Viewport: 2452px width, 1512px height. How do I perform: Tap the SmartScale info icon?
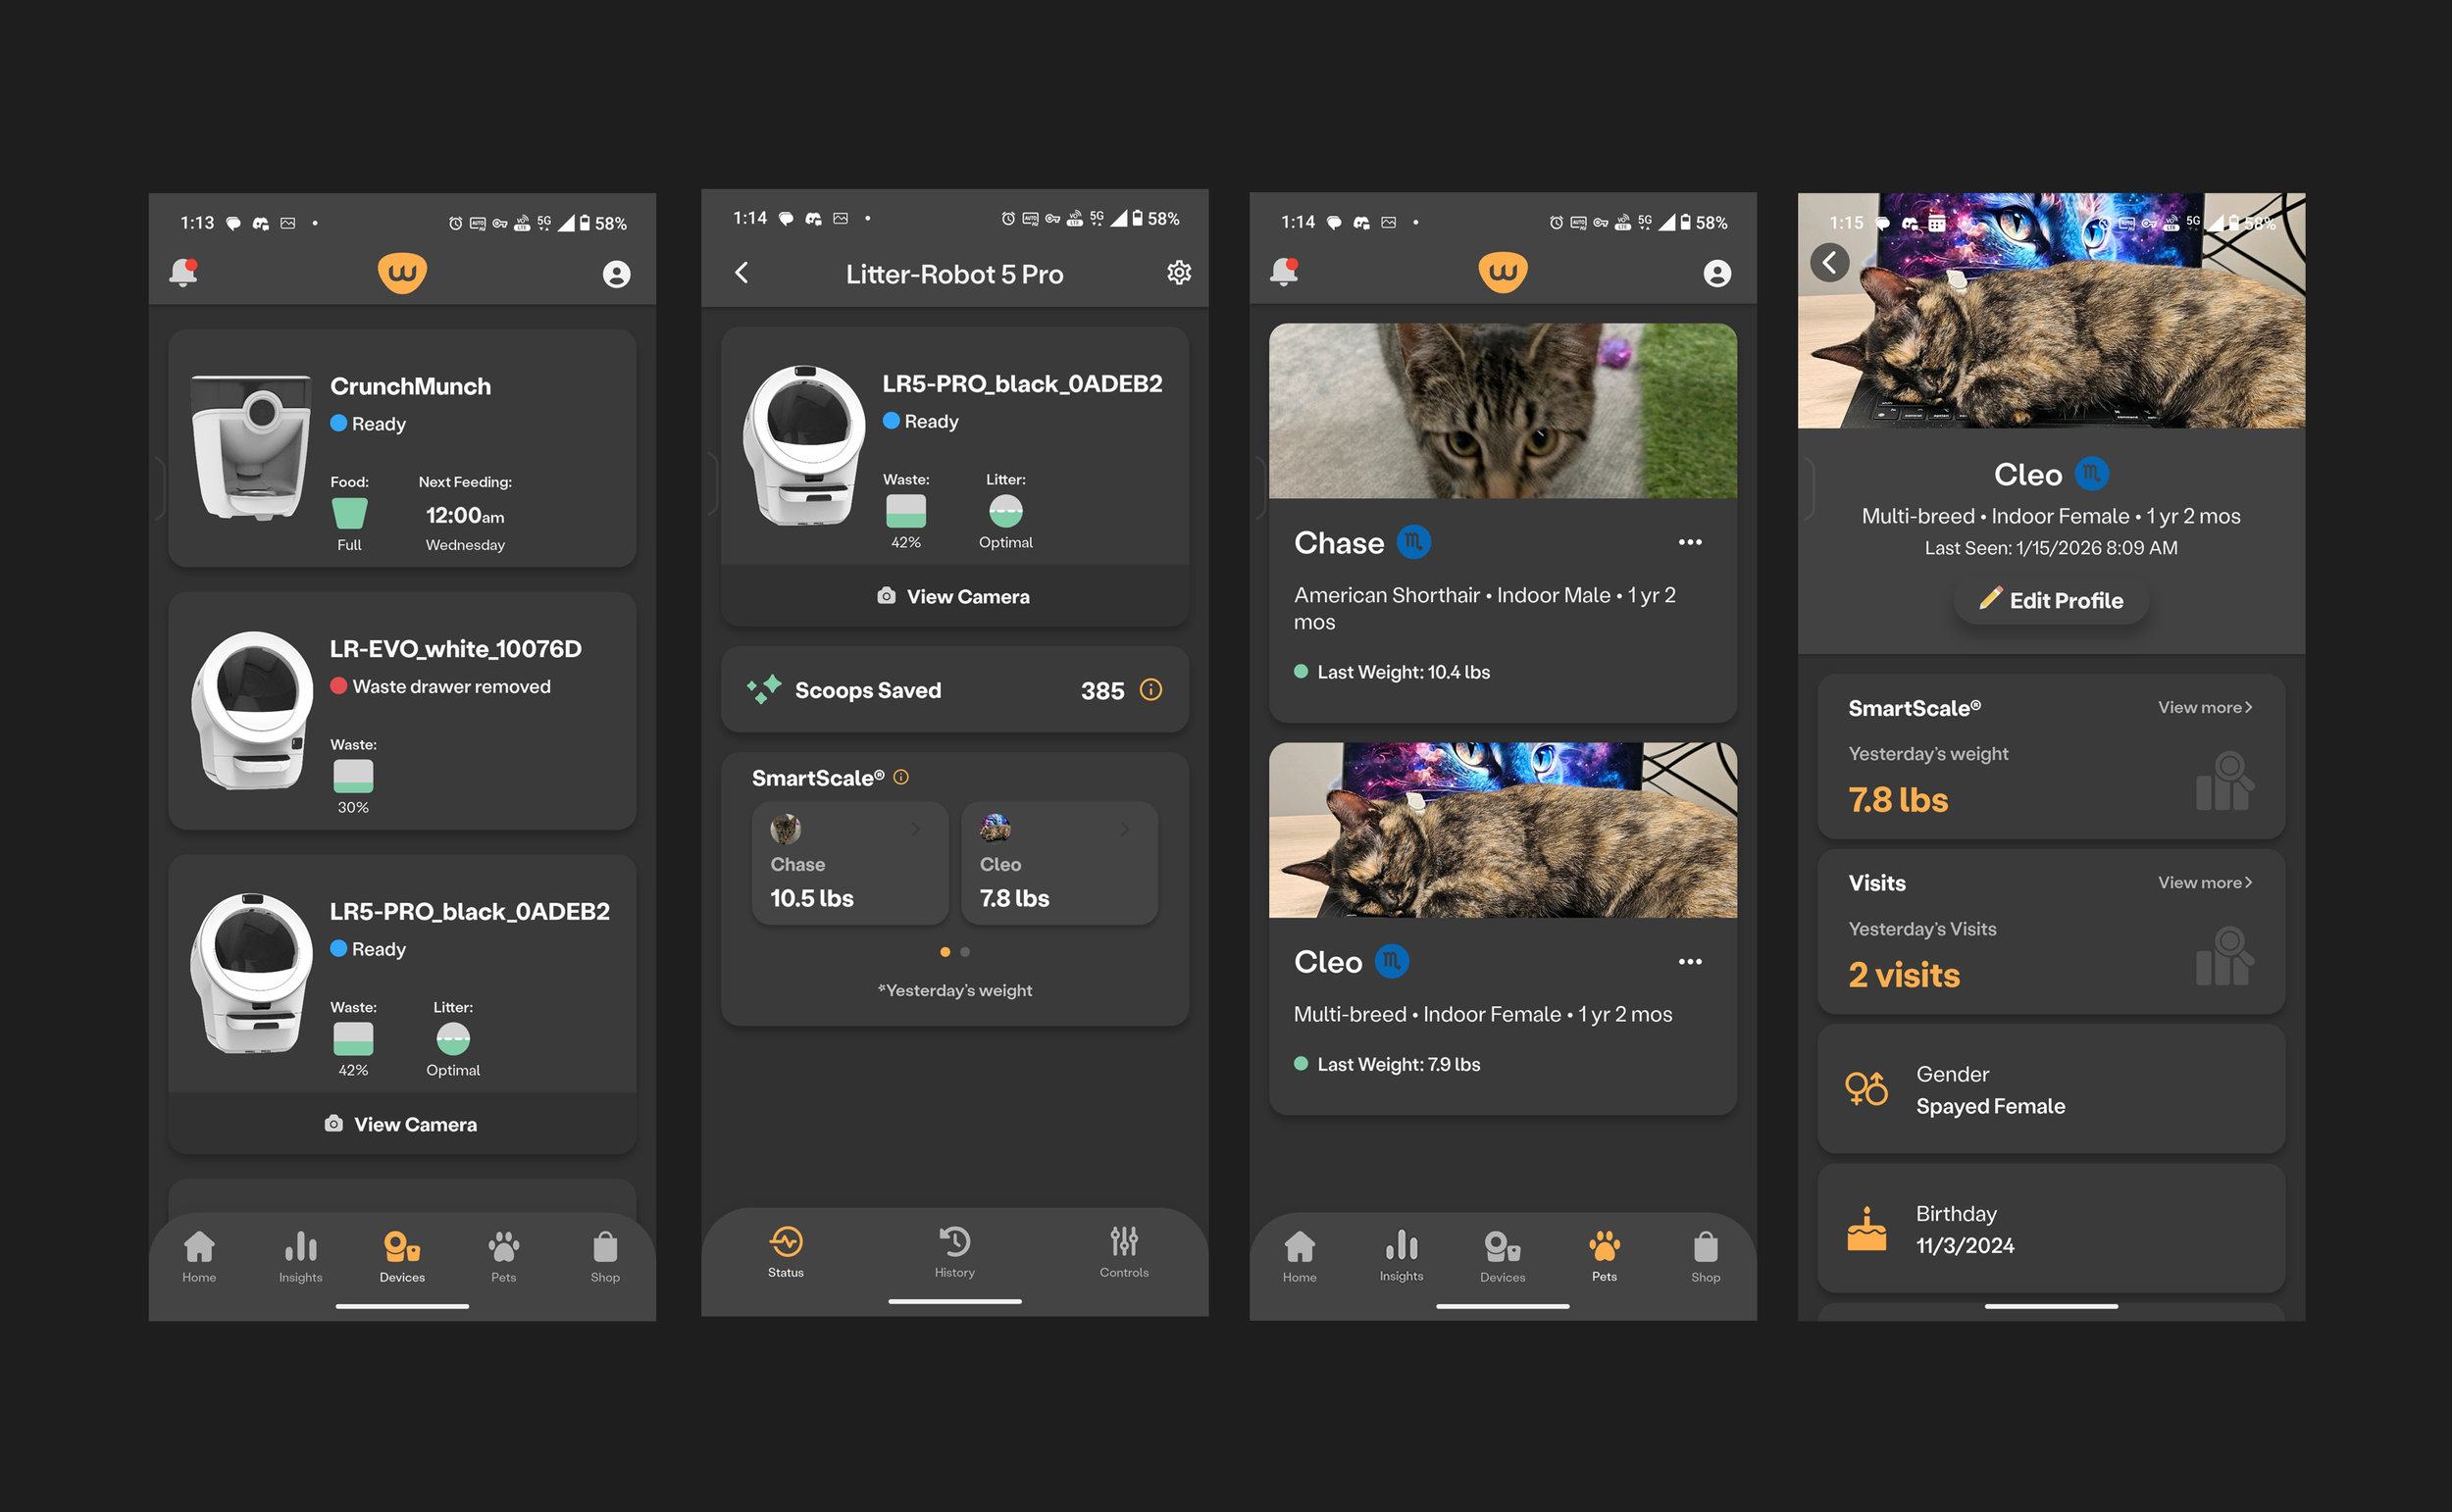tap(901, 777)
